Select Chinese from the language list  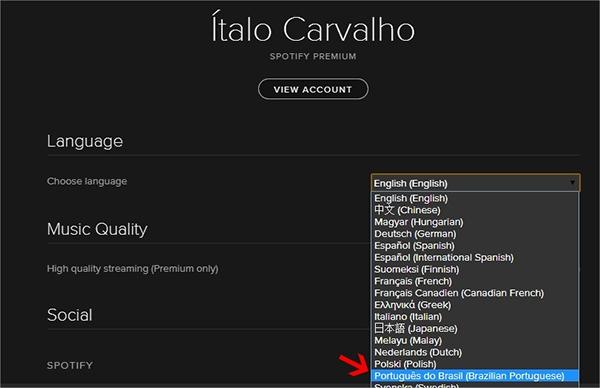[474, 210]
